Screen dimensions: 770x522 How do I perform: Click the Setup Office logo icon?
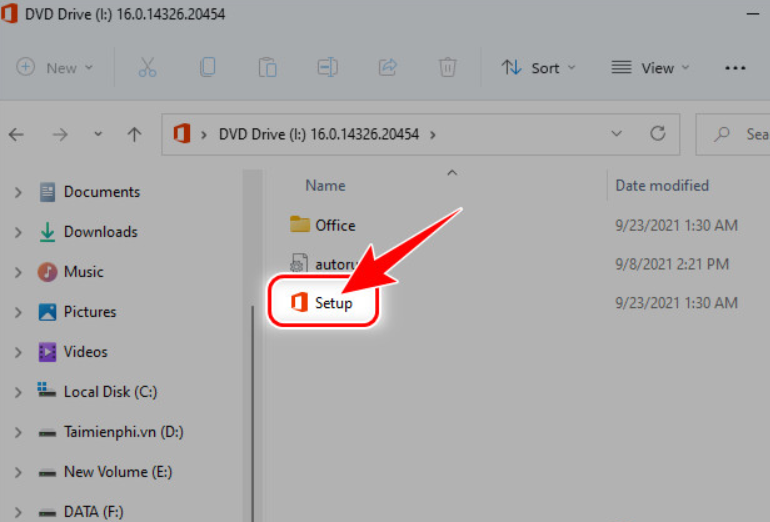point(299,302)
